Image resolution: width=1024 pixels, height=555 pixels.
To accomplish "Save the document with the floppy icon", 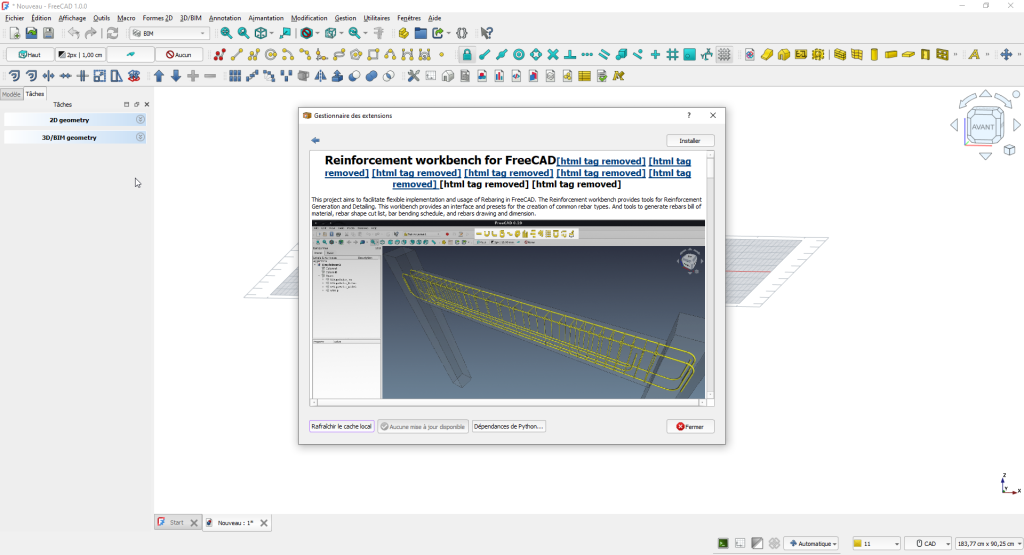I will (48, 33).
